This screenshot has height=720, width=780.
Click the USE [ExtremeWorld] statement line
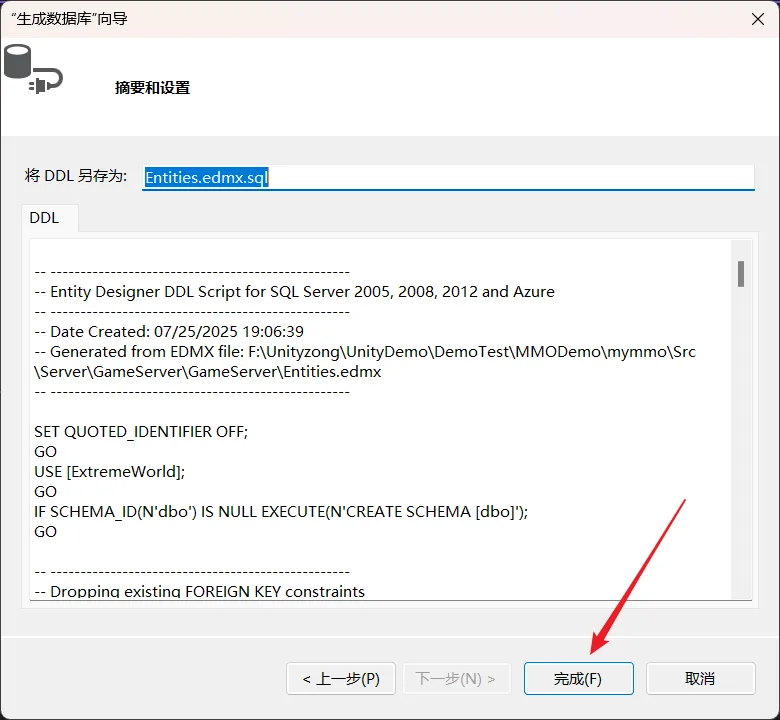click(x=110, y=472)
